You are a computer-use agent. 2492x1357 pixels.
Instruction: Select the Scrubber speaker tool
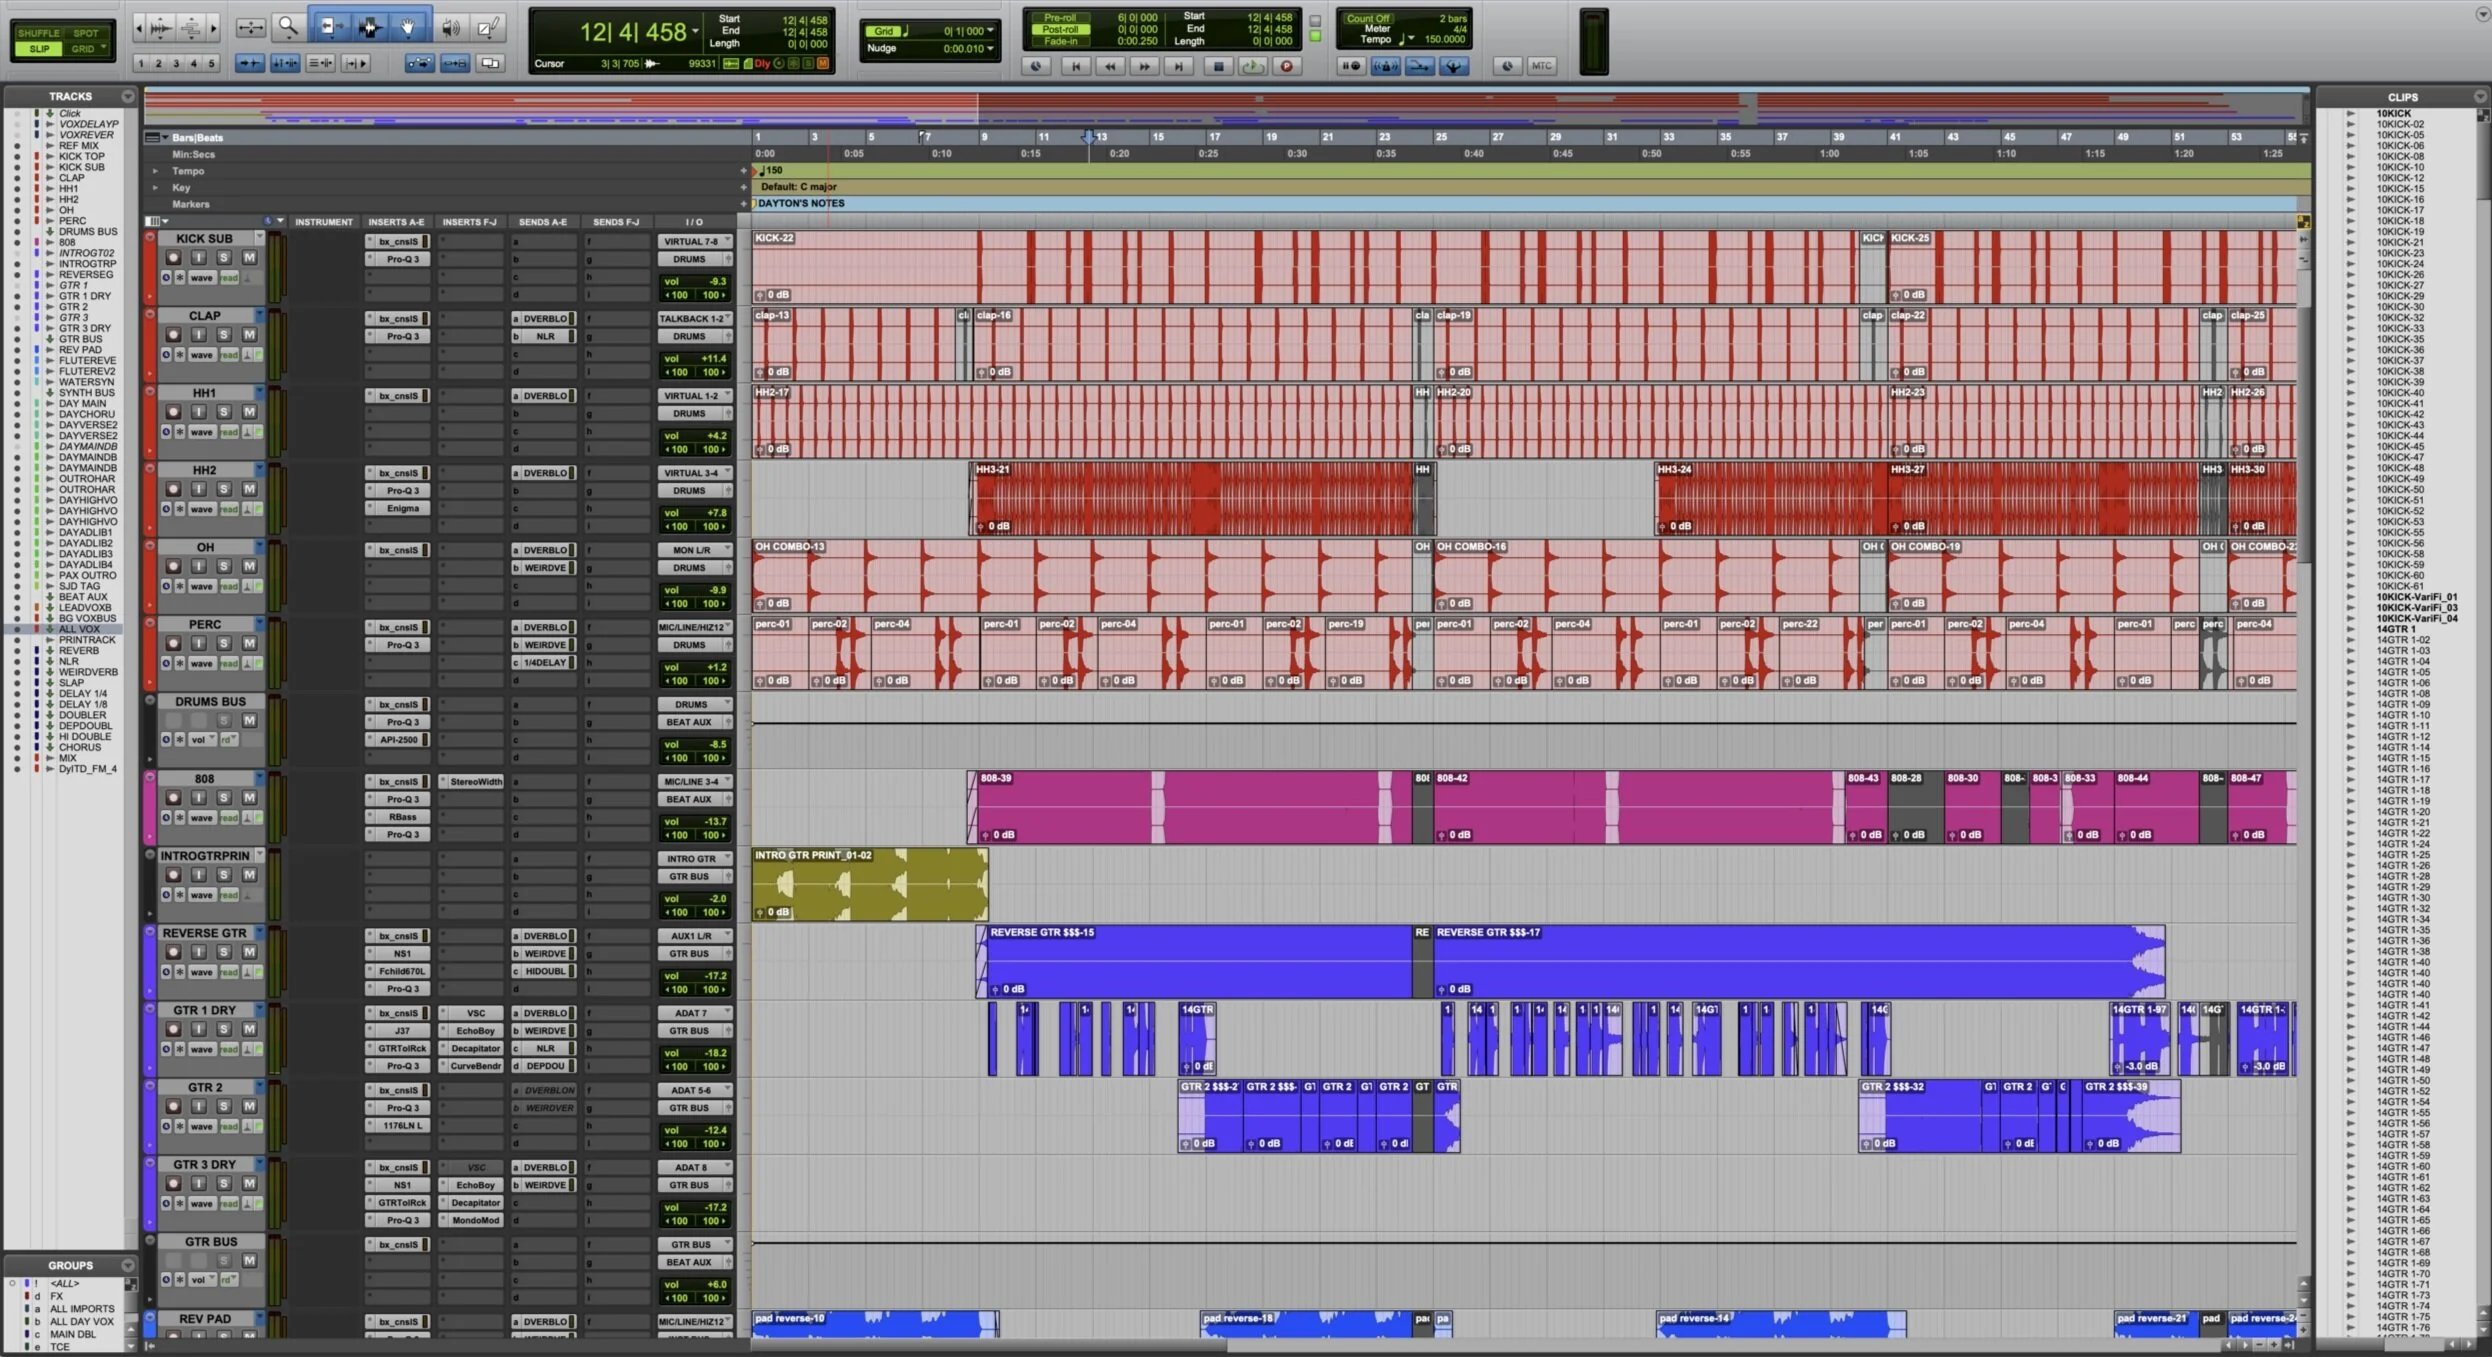click(451, 27)
